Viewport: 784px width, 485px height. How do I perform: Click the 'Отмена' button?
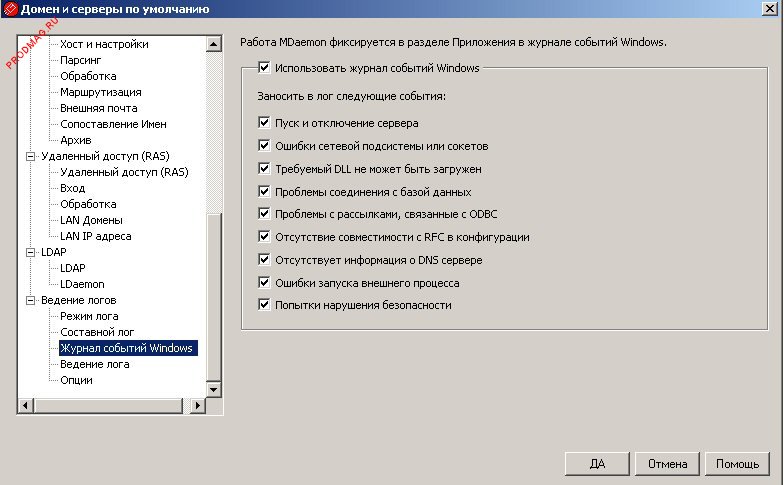[x=667, y=464]
